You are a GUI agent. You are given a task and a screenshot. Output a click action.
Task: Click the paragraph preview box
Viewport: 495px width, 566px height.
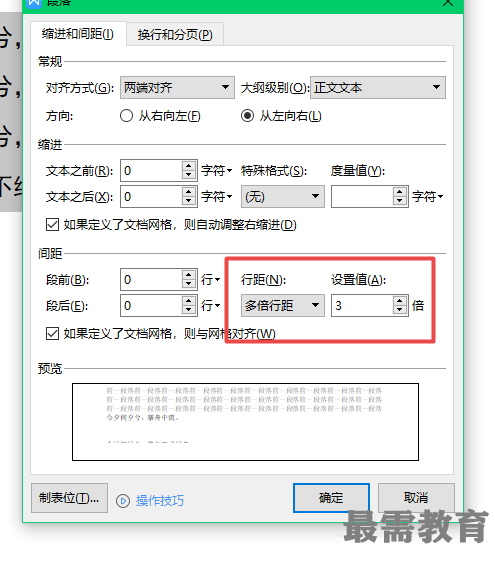pyautogui.click(x=246, y=422)
